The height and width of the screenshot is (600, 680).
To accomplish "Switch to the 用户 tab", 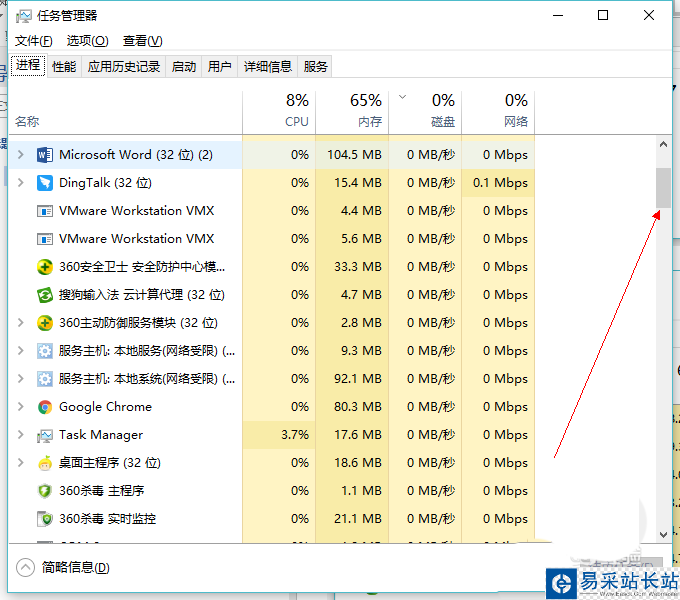I will [x=219, y=67].
